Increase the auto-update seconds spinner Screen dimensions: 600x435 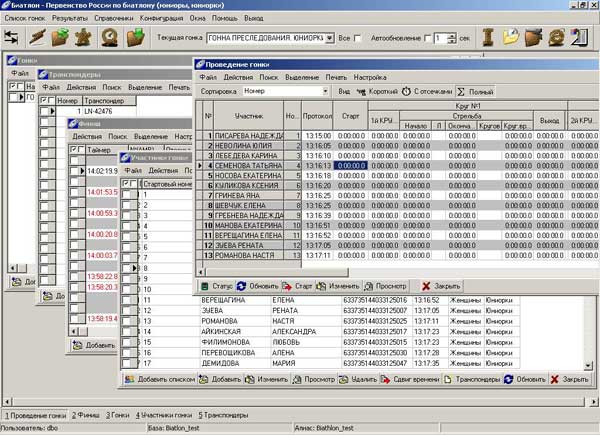(x=452, y=36)
